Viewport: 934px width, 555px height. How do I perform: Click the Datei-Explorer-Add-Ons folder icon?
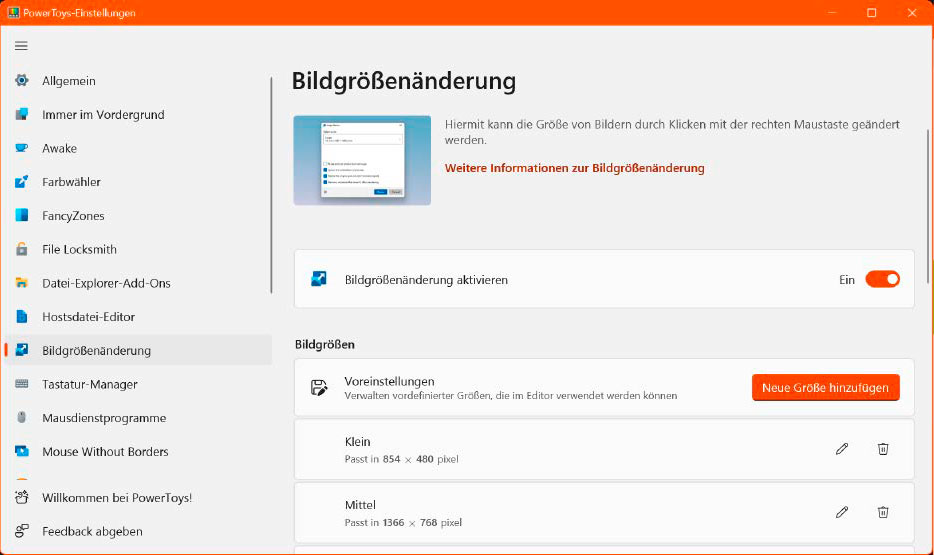click(x=22, y=283)
